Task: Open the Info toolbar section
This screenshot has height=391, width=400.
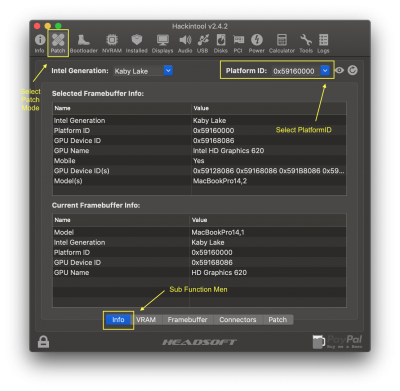Action: (x=40, y=43)
